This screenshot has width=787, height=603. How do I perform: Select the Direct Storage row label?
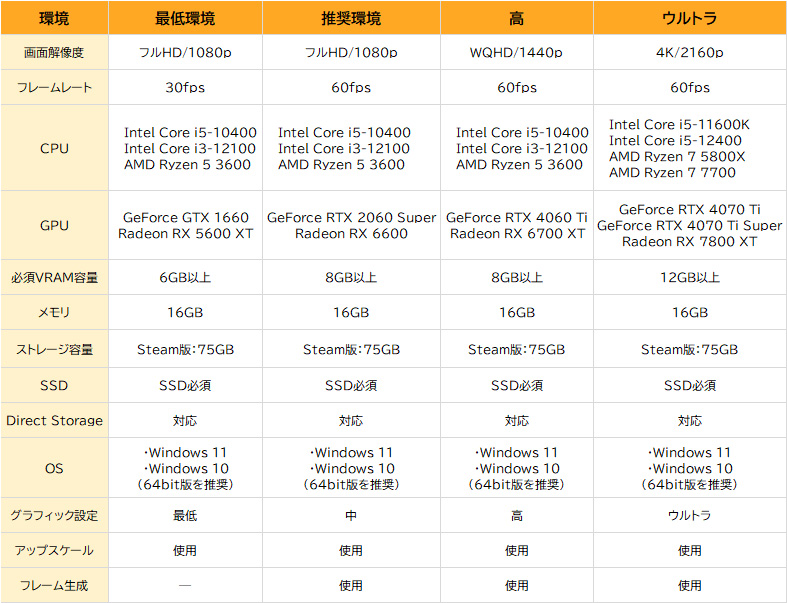[x=54, y=420]
